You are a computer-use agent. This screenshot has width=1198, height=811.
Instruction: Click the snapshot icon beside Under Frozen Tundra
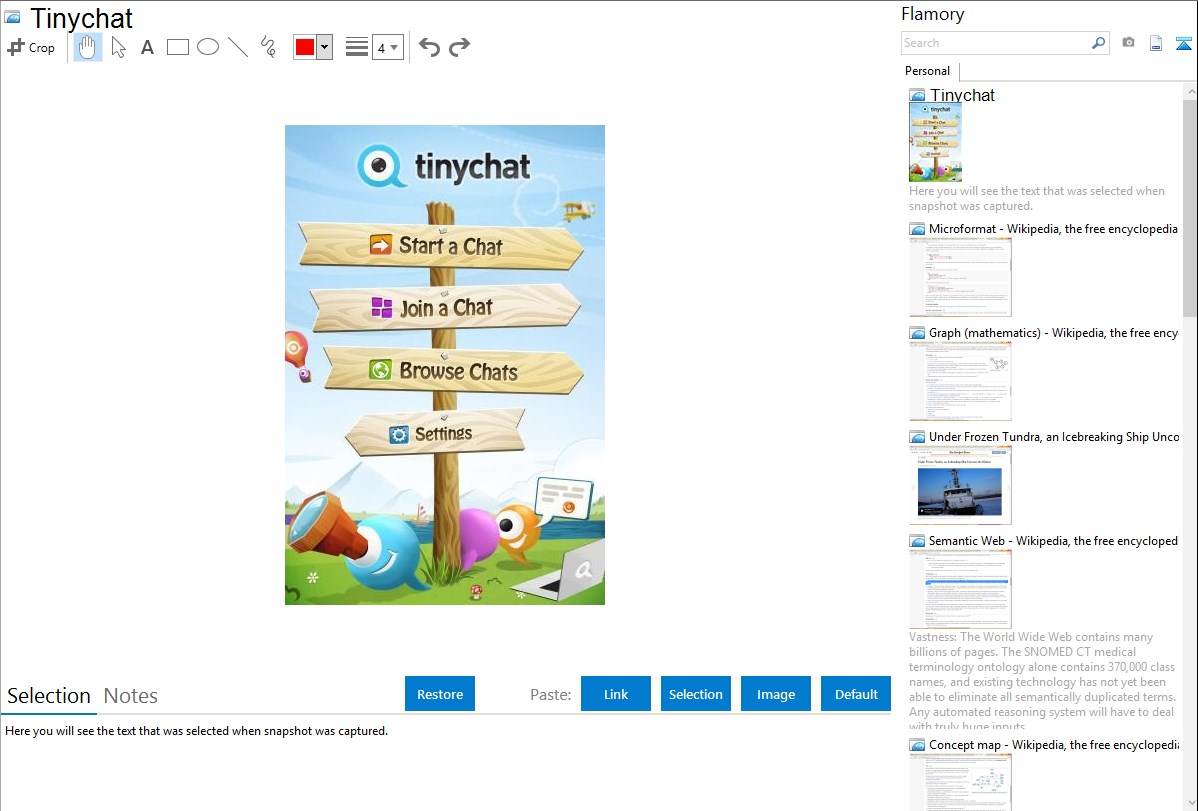pos(917,436)
